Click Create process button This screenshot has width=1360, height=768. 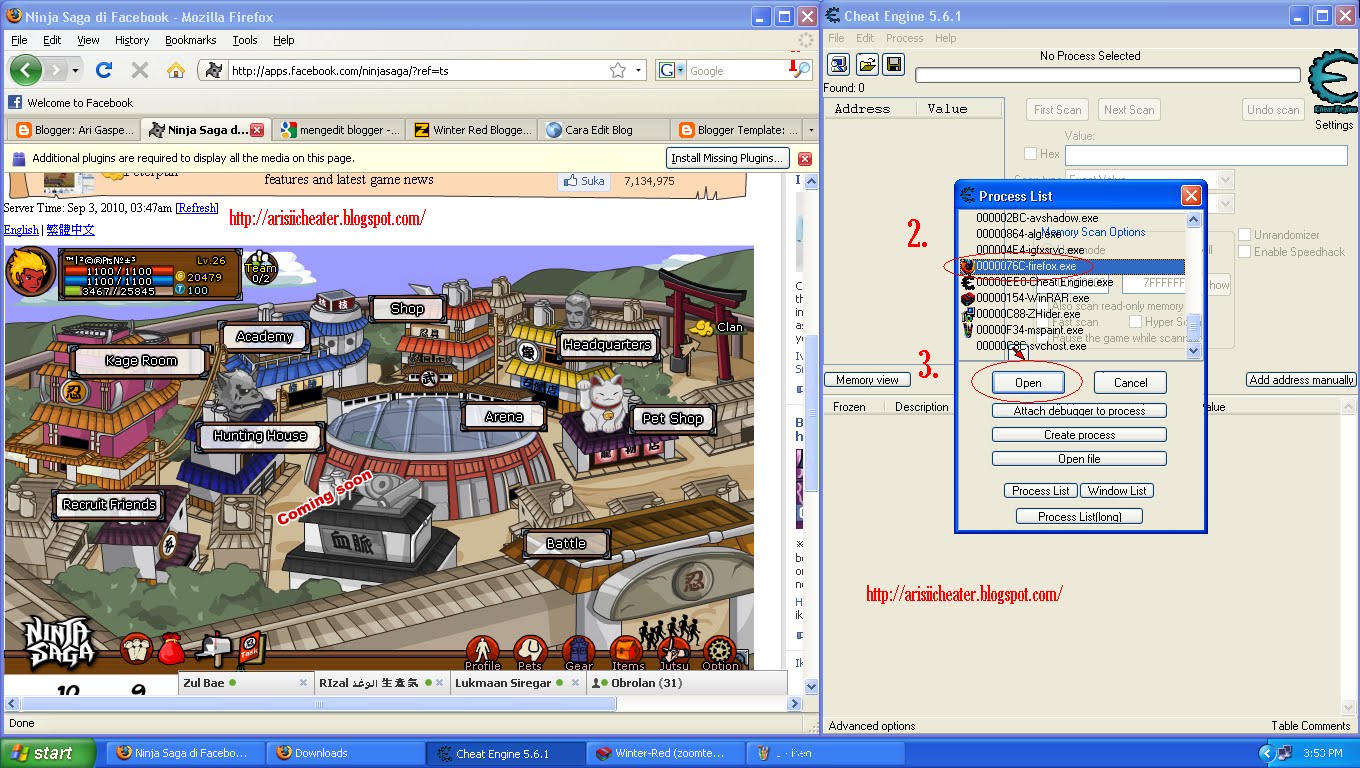click(x=1079, y=435)
